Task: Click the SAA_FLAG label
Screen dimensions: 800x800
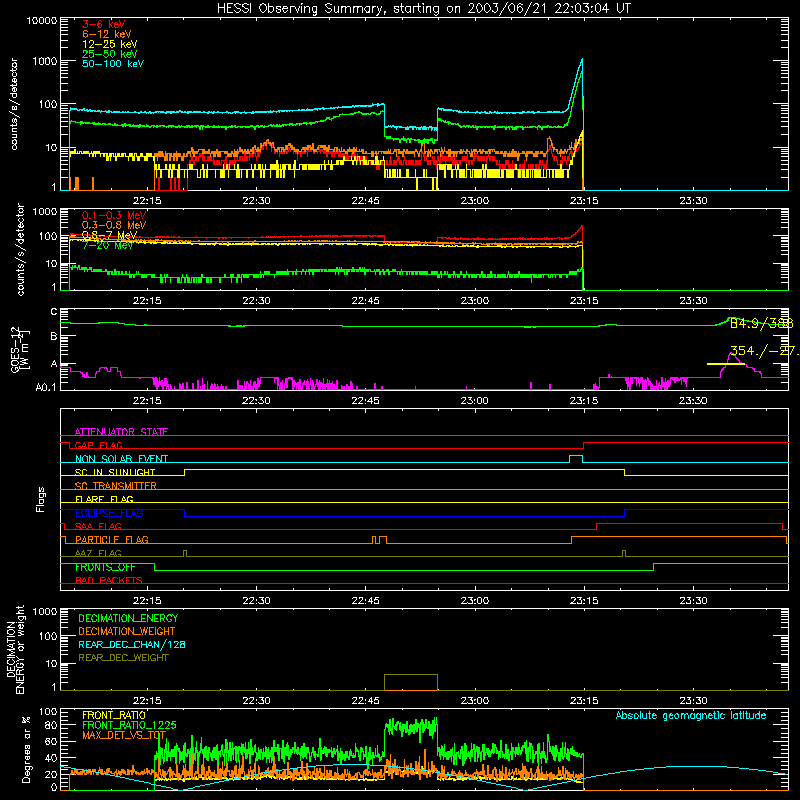Action: click(98, 526)
